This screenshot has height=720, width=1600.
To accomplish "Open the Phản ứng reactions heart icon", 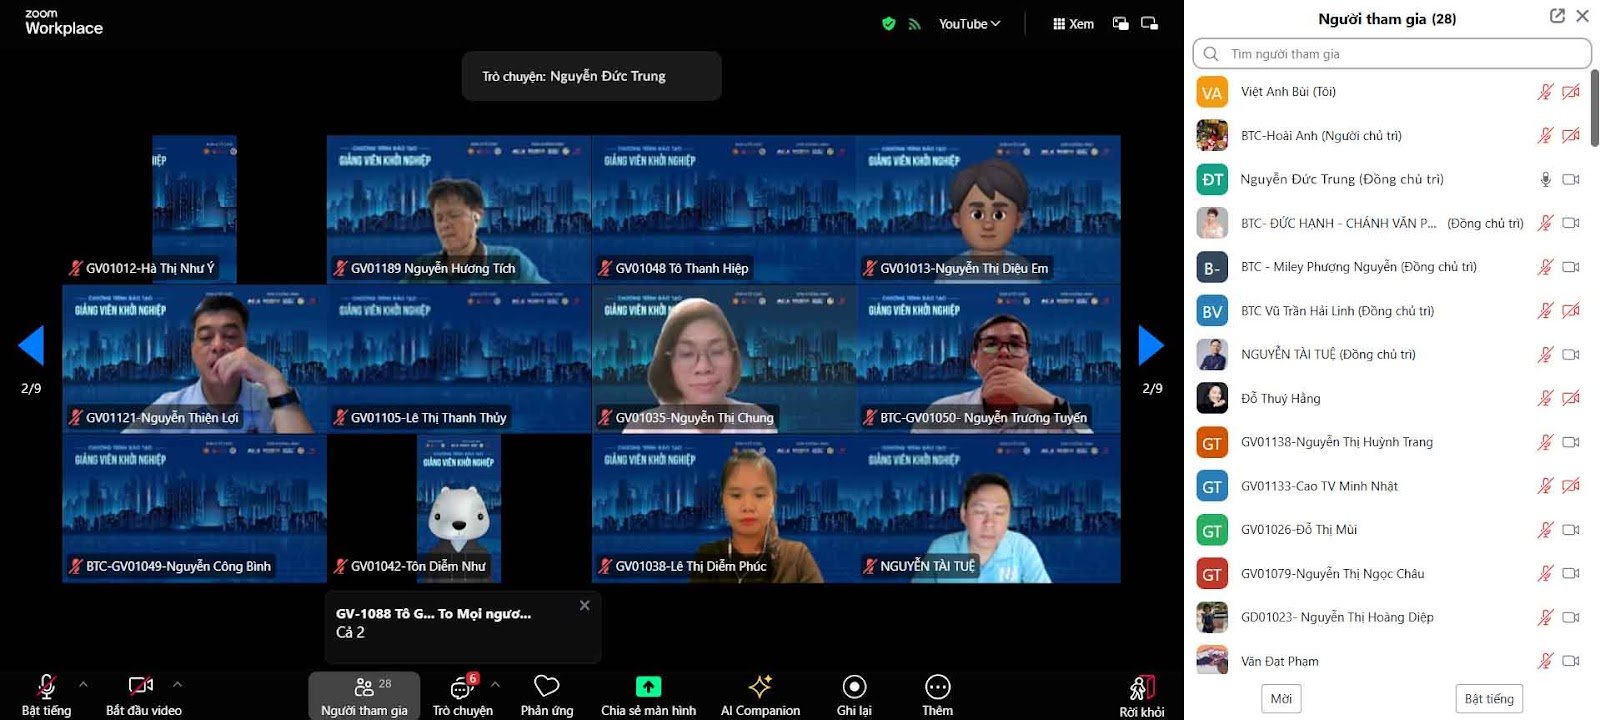I will click(x=546, y=687).
